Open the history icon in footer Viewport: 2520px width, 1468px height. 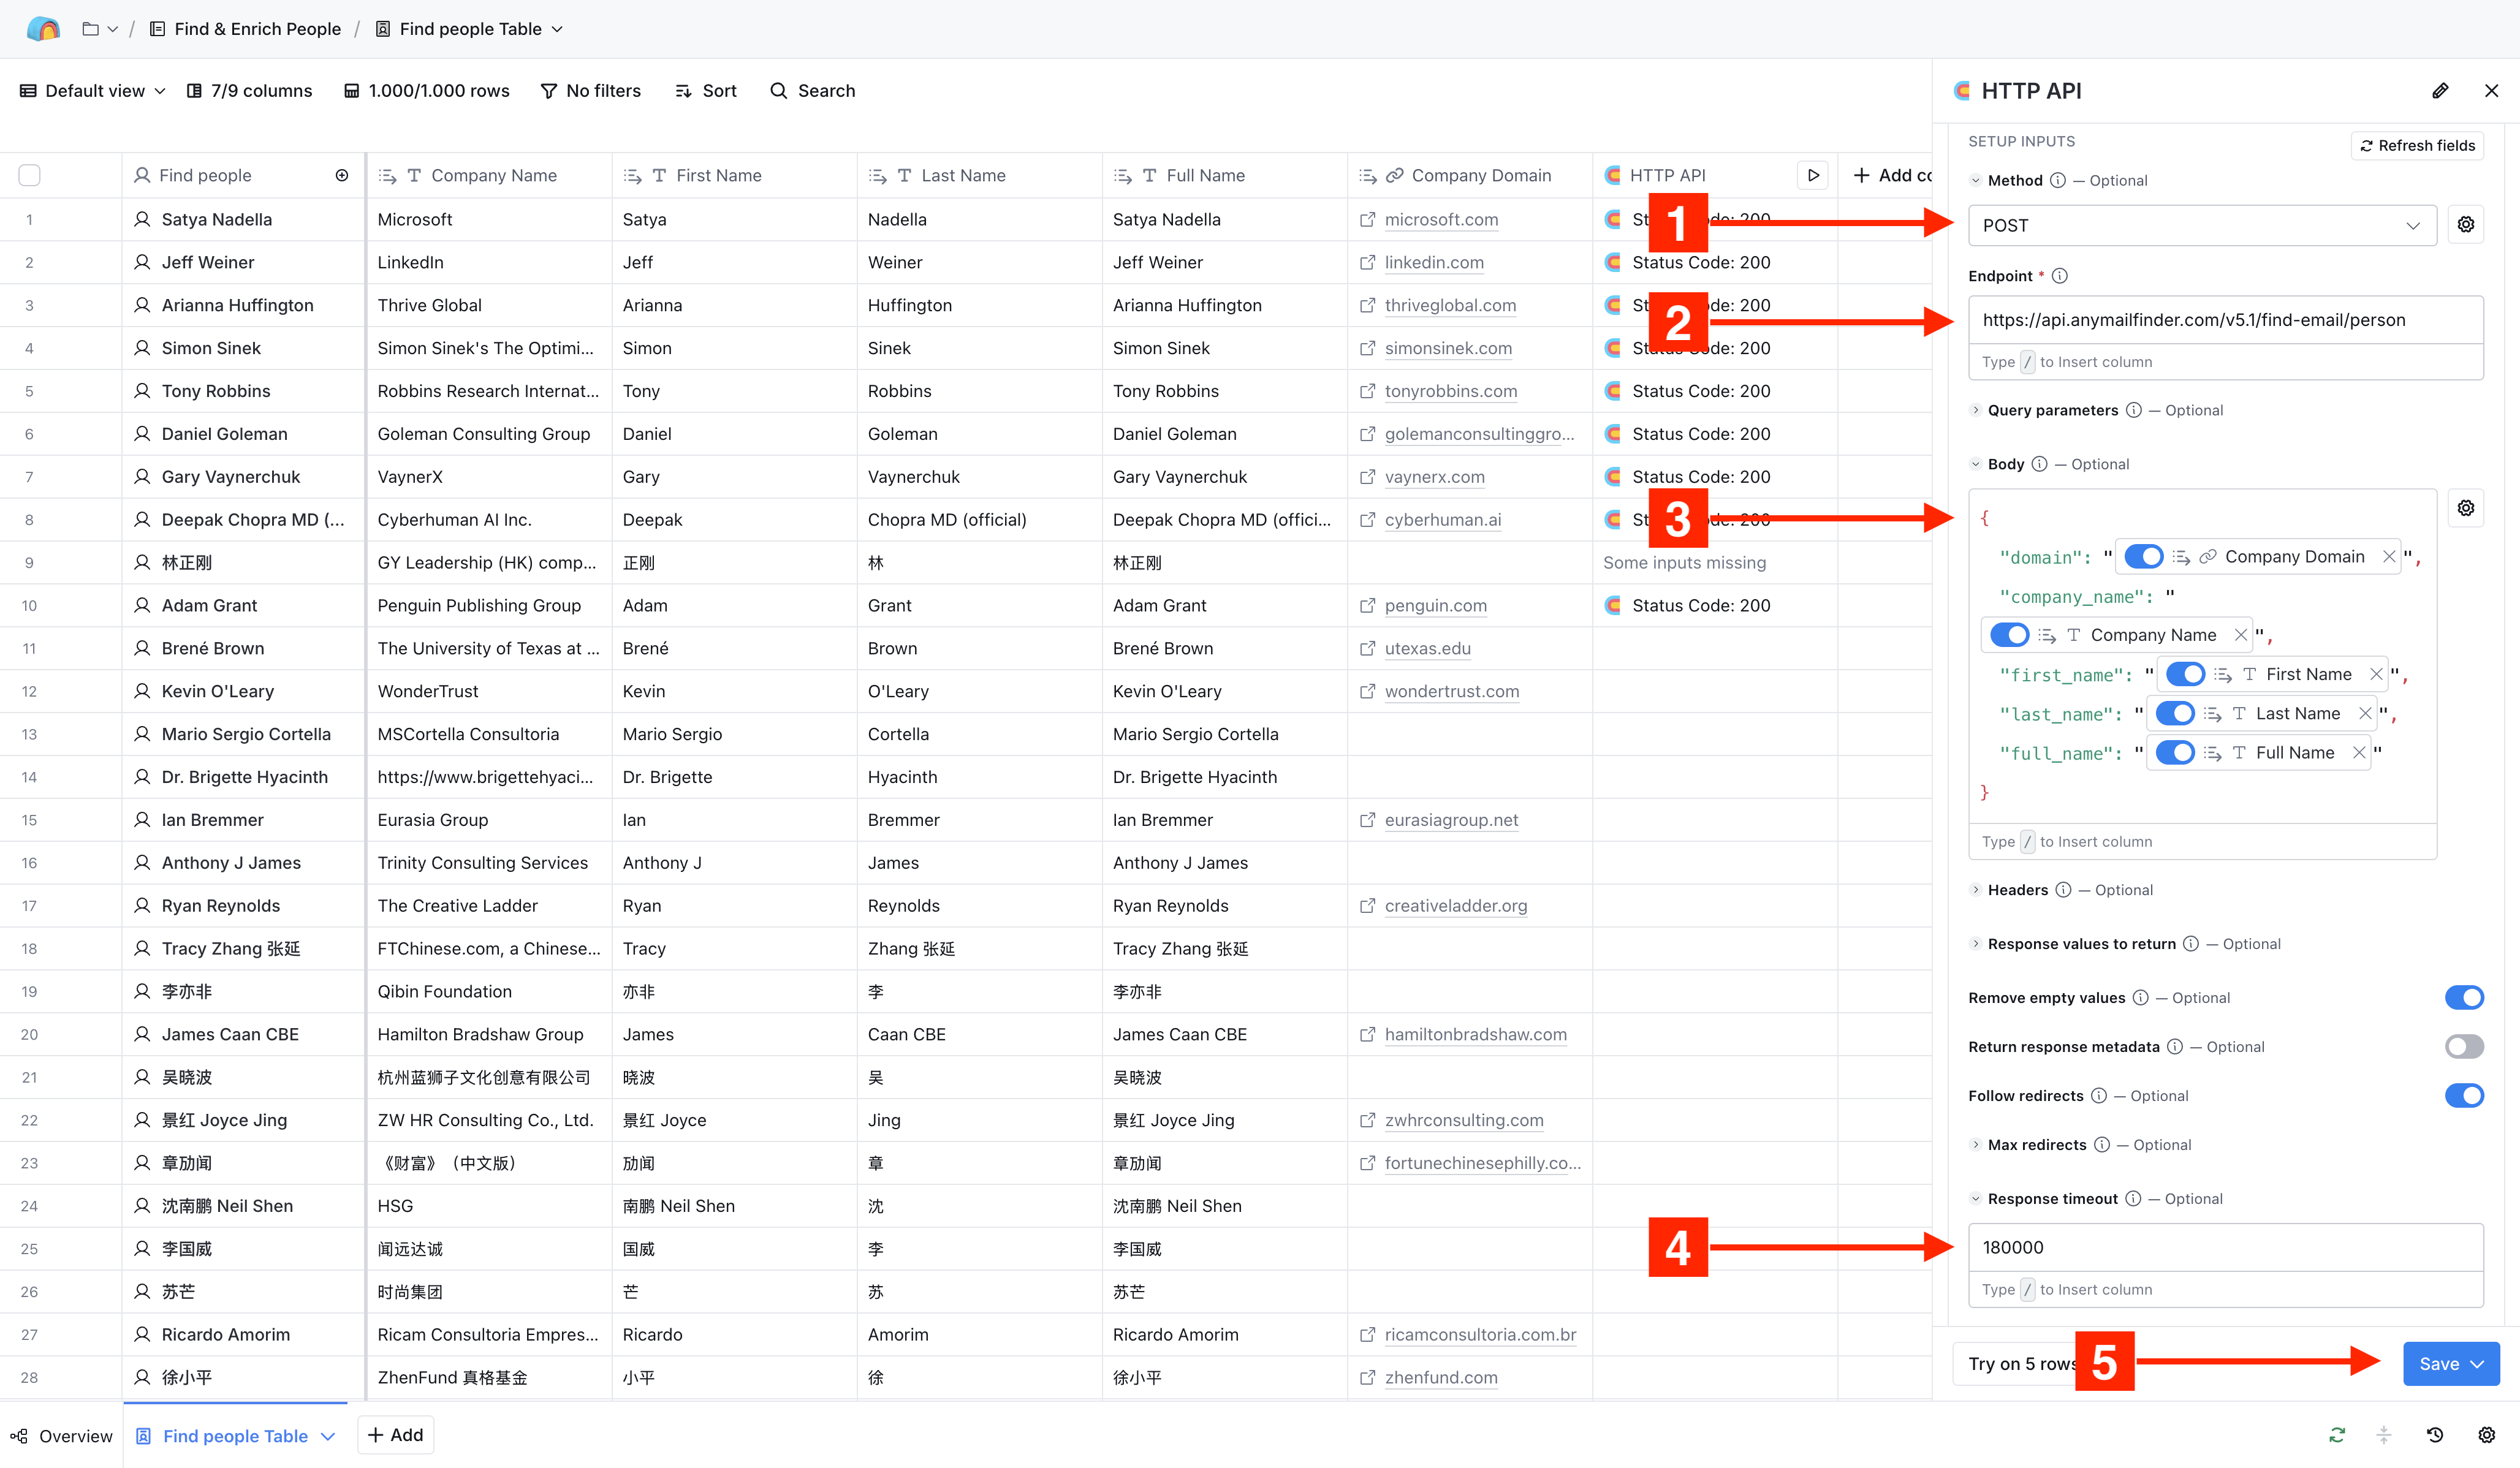coord(2435,1435)
